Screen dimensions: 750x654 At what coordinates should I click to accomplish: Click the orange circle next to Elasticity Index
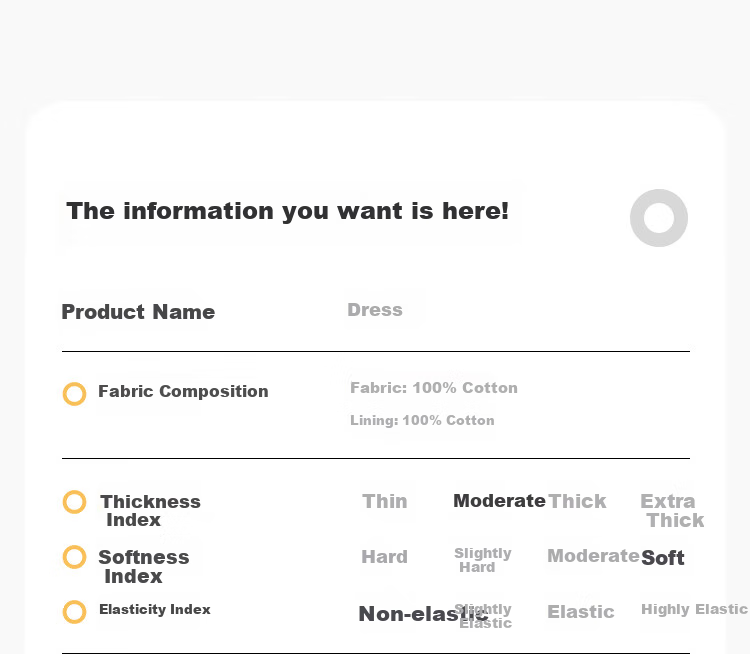tap(75, 612)
